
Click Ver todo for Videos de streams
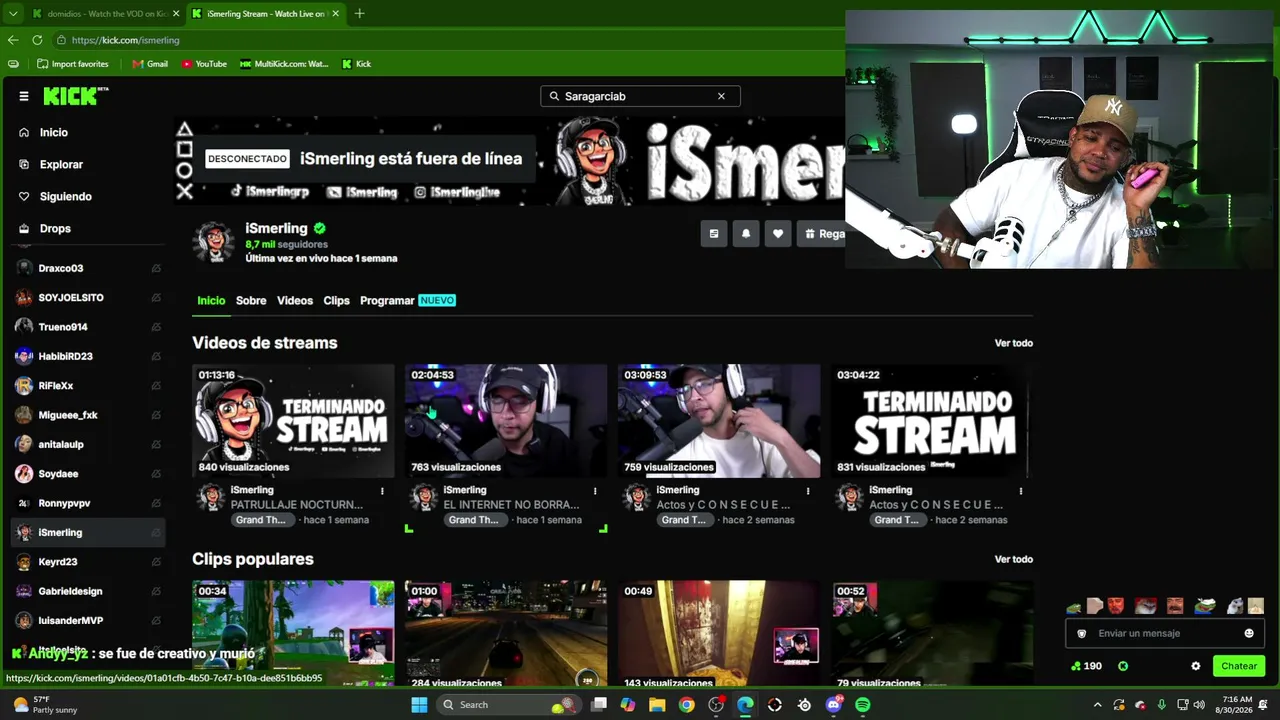coord(1013,343)
